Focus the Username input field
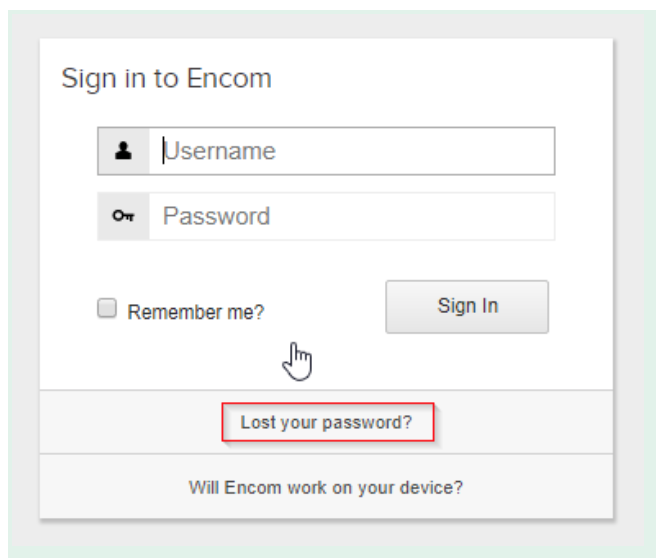 tap(352, 151)
